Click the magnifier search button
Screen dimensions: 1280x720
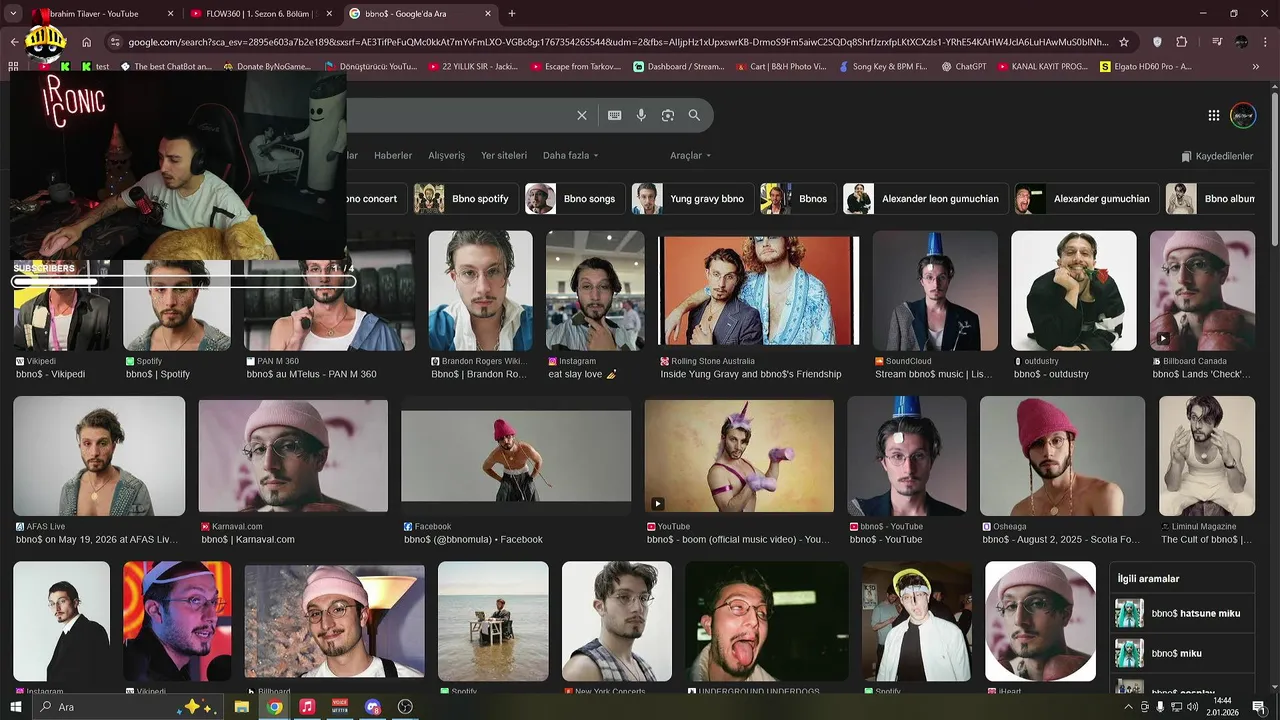point(694,115)
